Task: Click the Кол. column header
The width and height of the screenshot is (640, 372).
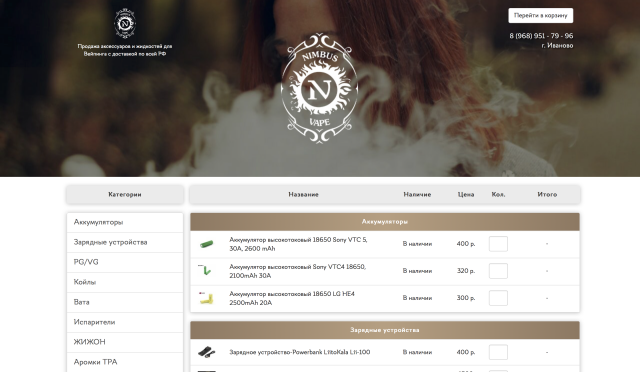Action: (498, 194)
